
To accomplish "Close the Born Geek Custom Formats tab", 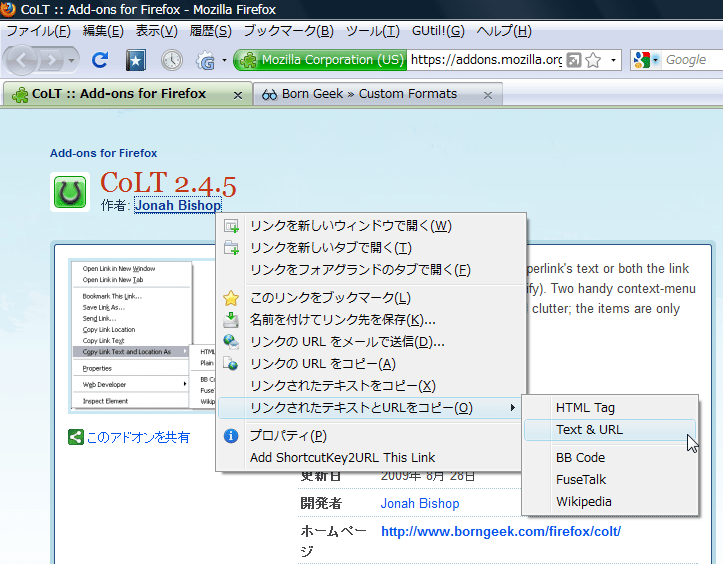I will 488,95.
